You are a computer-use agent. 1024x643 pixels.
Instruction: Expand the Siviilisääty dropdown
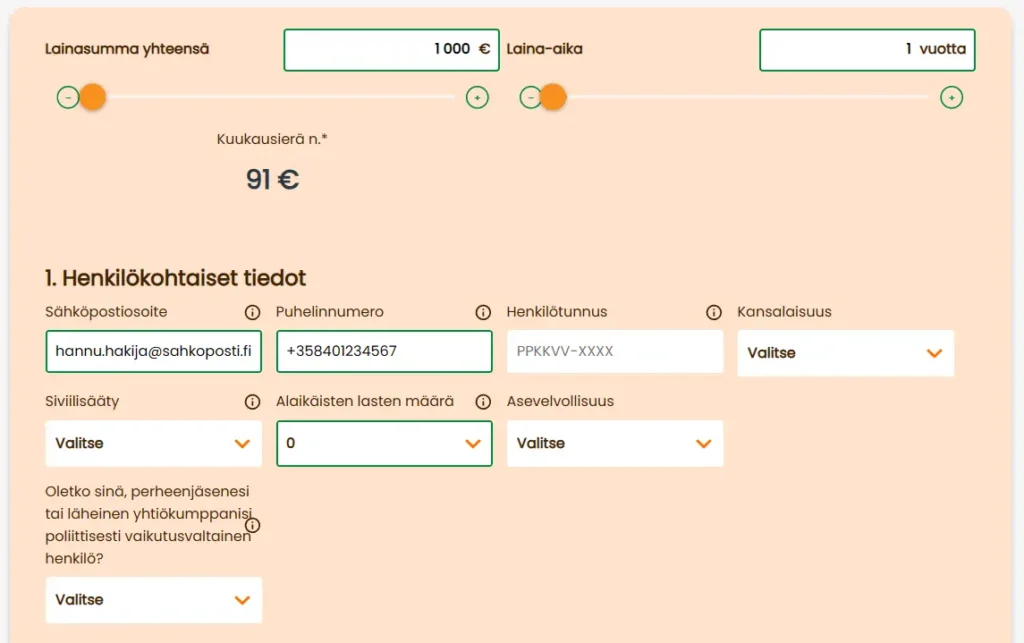(153, 443)
